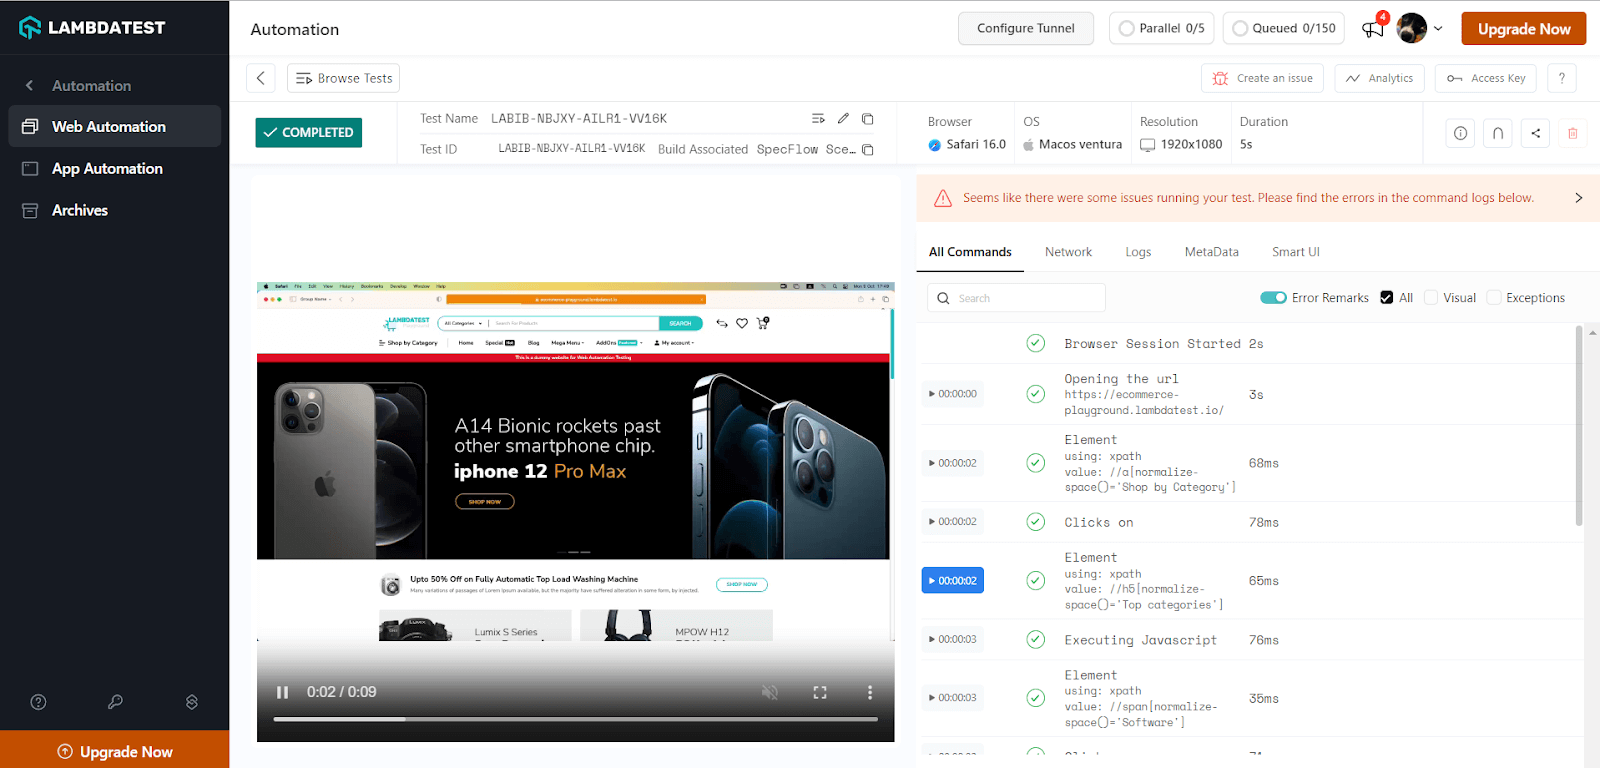Image resolution: width=1600 pixels, height=768 pixels.
Task: Open access key icon in sidebar bottom
Action: pos(115,702)
